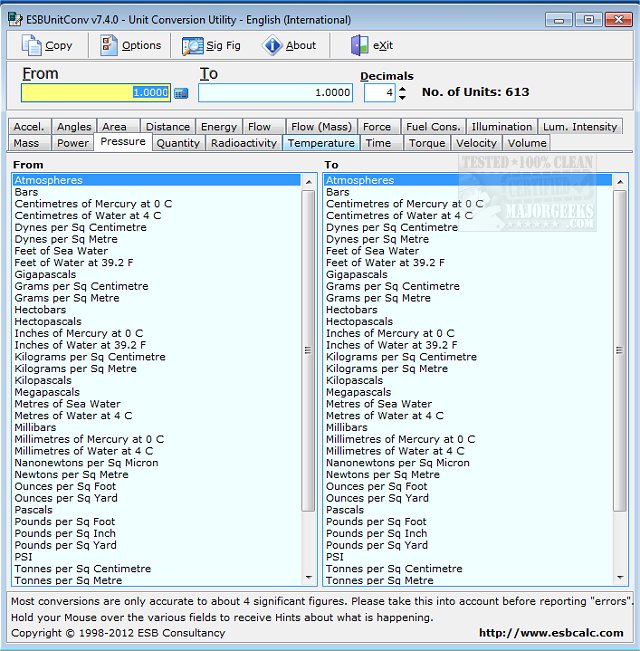Screen dimensions: 640x651
Task: Switch to the Power tab
Action: tap(73, 143)
